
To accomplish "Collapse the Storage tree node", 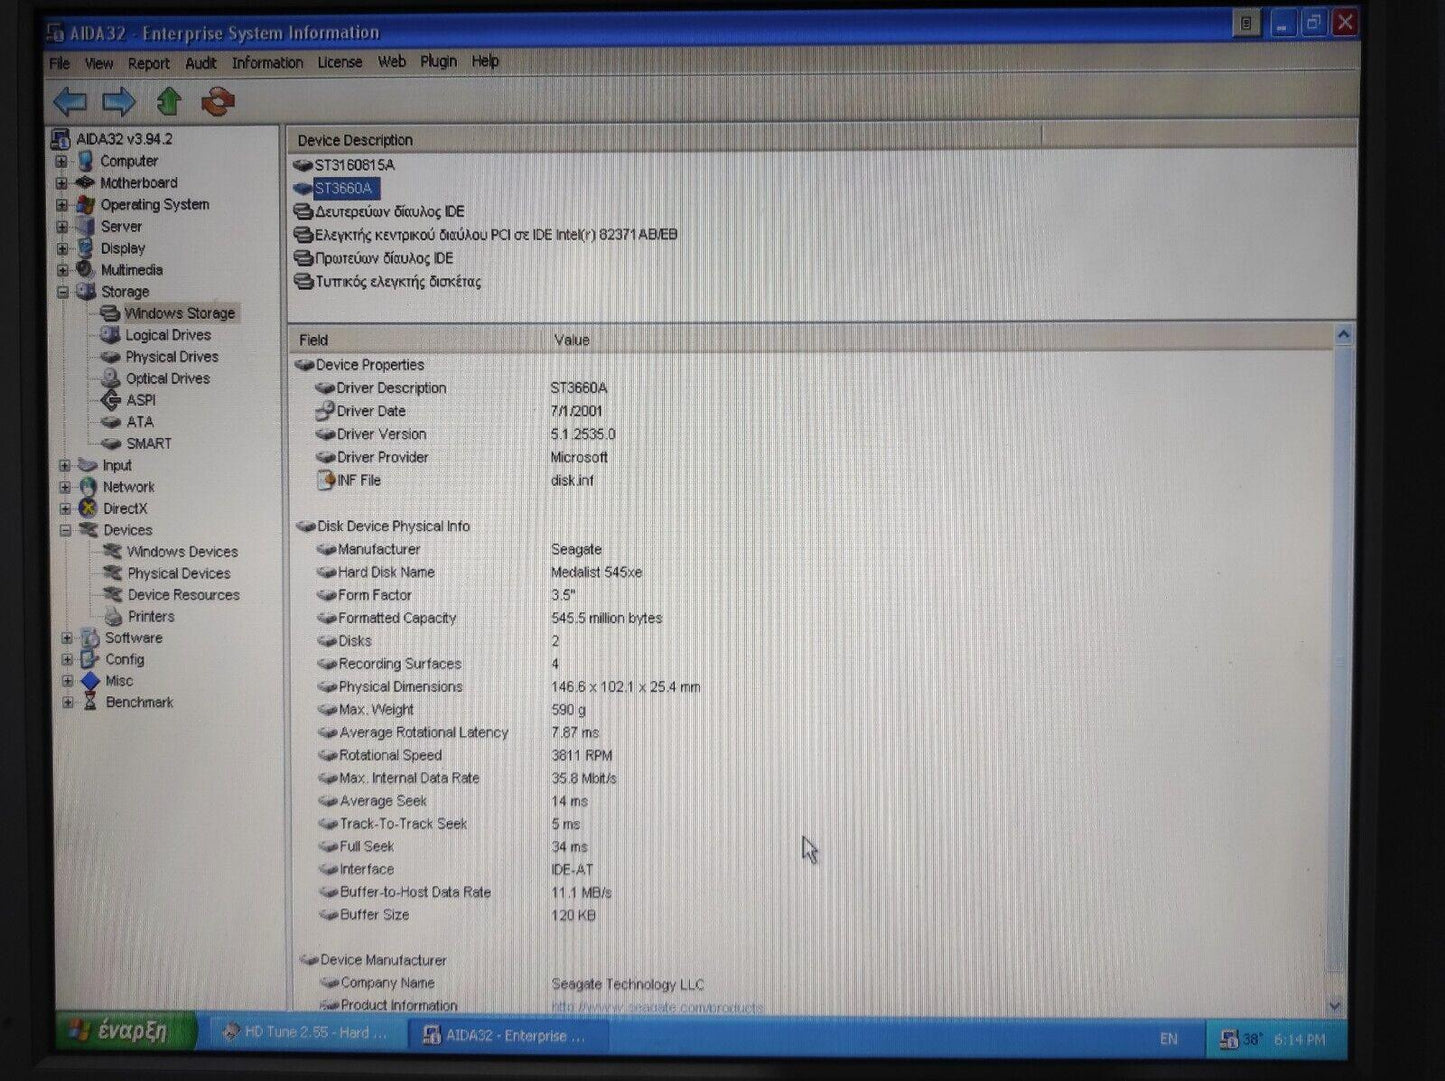I will 63,292.
